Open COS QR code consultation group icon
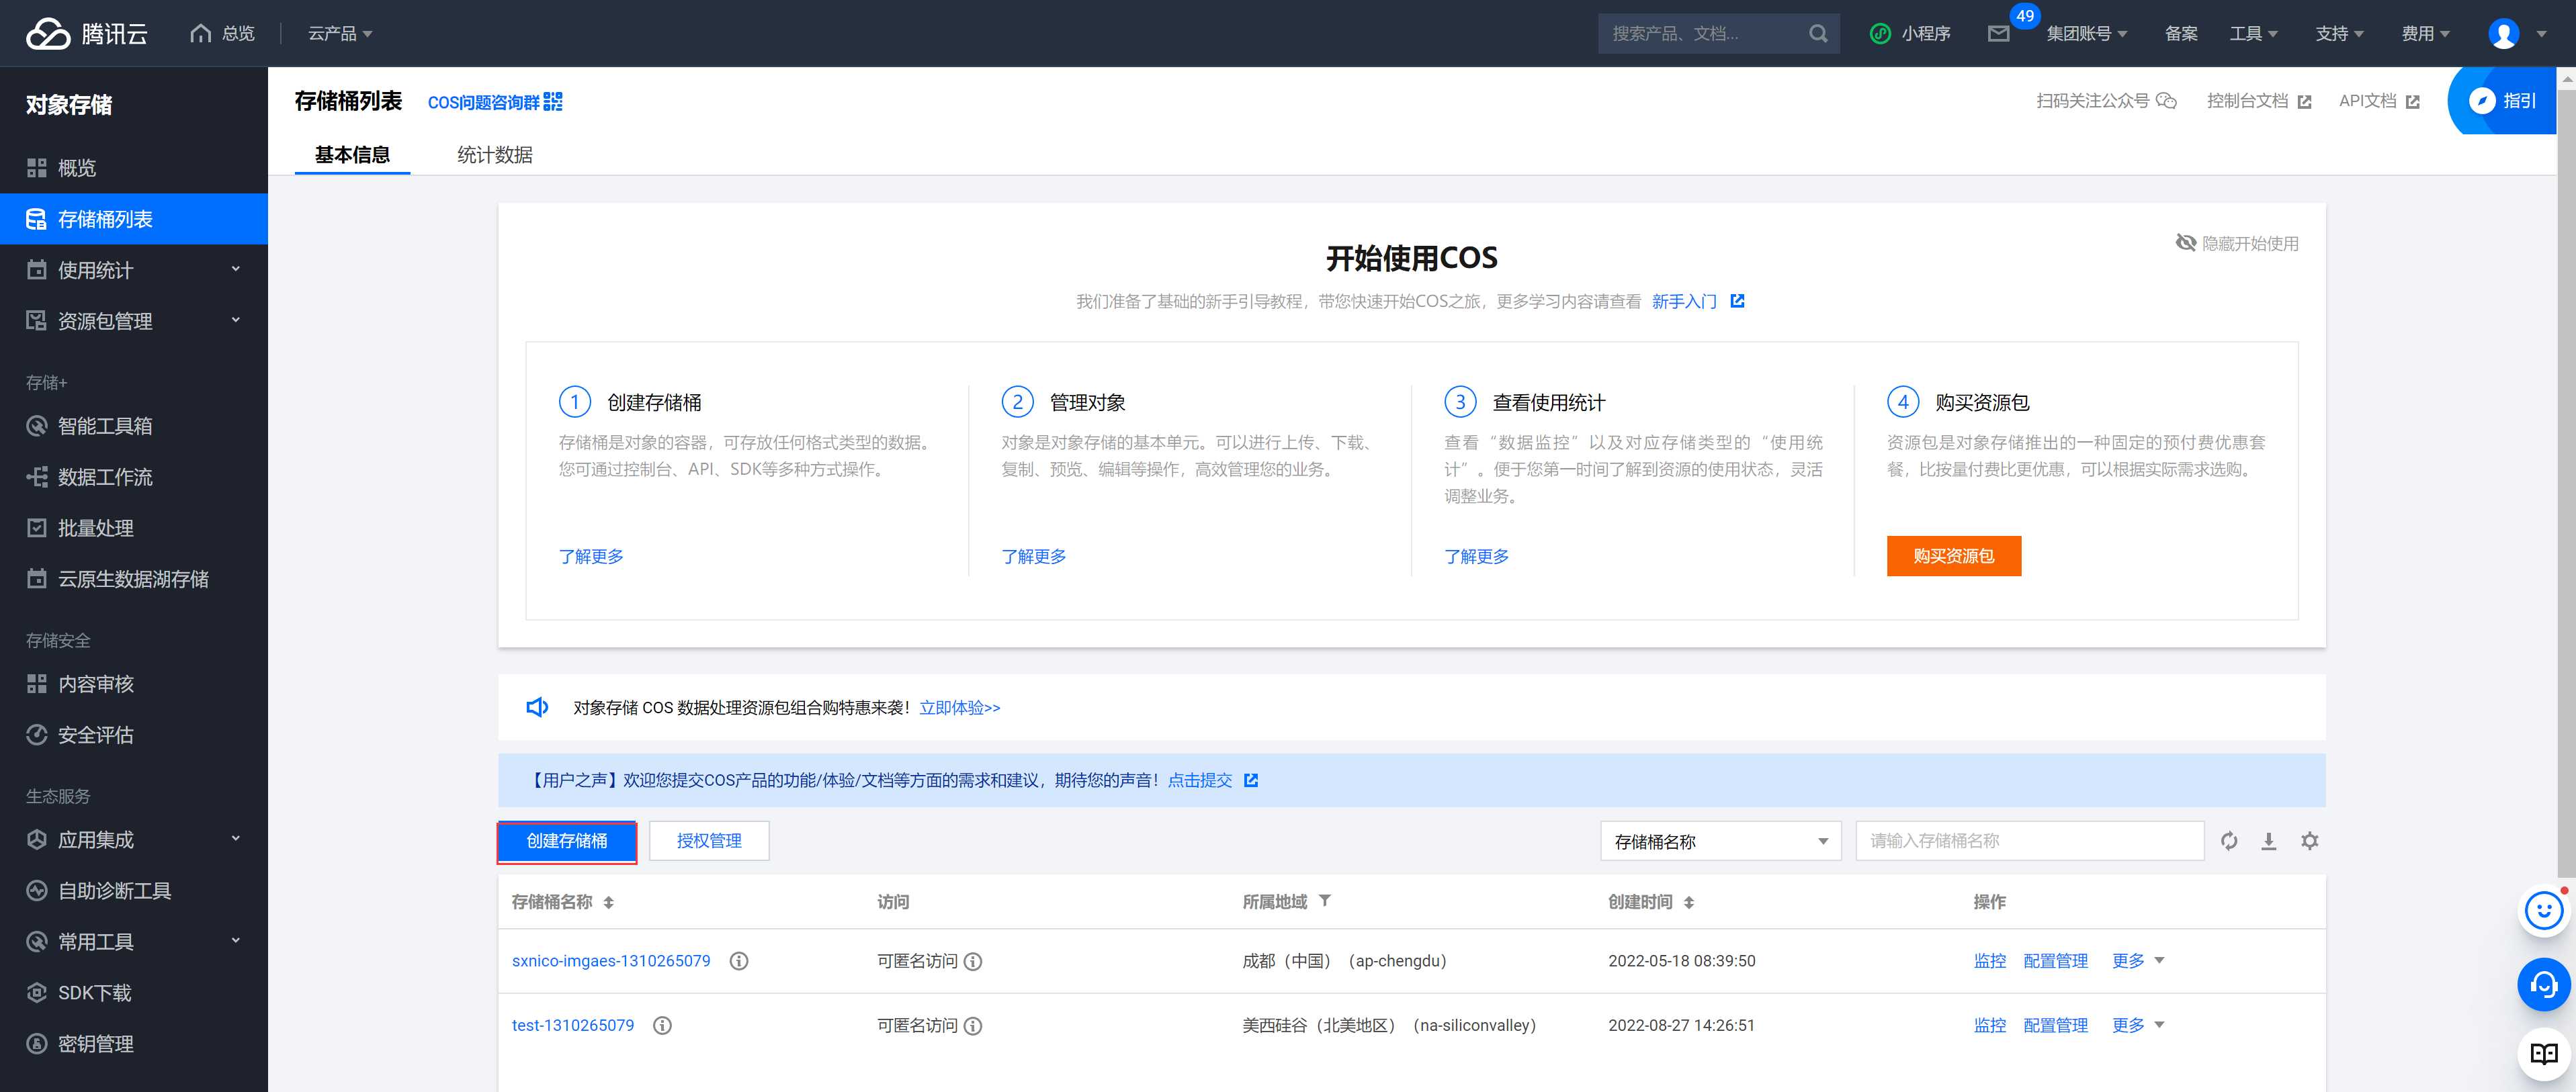Viewport: 2576px width, 1092px height. (x=553, y=102)
